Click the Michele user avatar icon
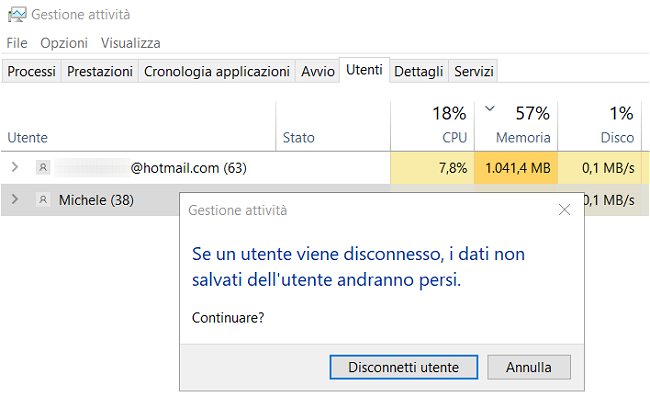 pyautogui.click(x=42, y=200)
